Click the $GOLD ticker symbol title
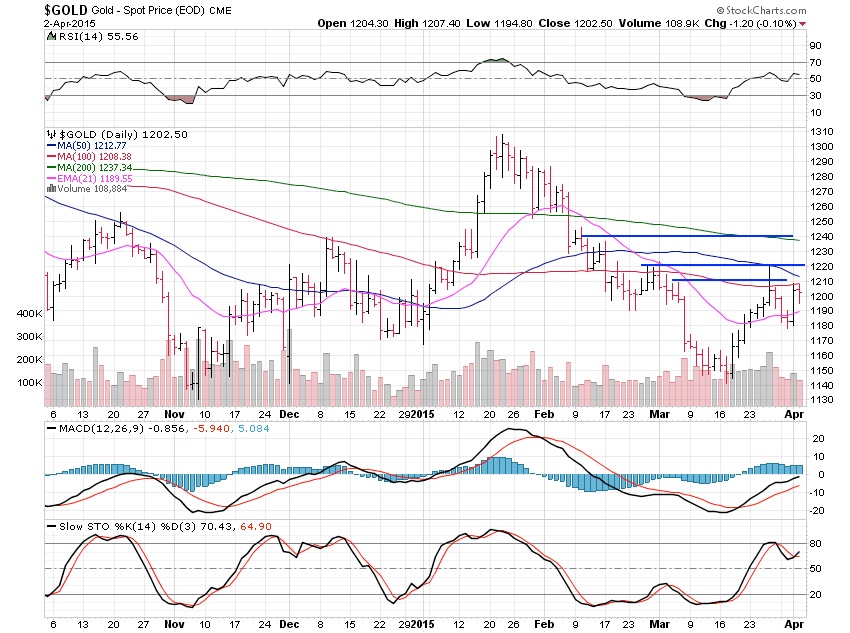850x633 pixels. [x=66, y=10]
